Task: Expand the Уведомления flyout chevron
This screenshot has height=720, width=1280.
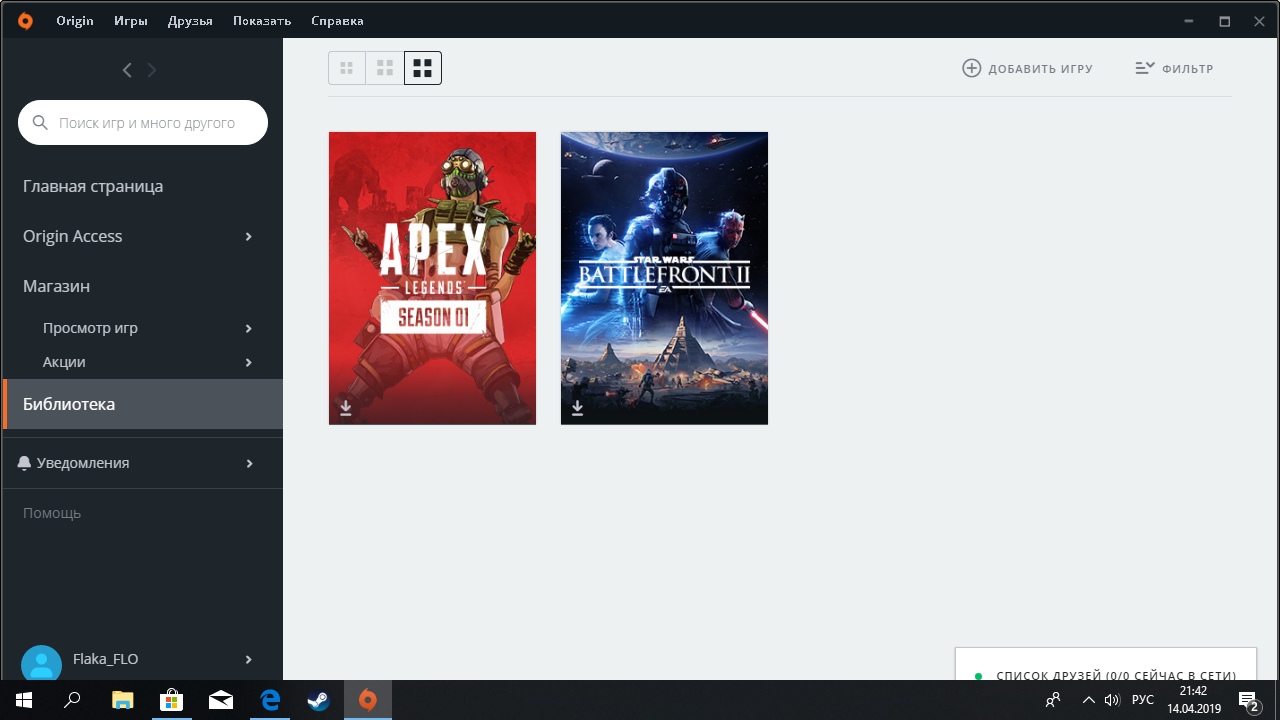Action: 249,463
